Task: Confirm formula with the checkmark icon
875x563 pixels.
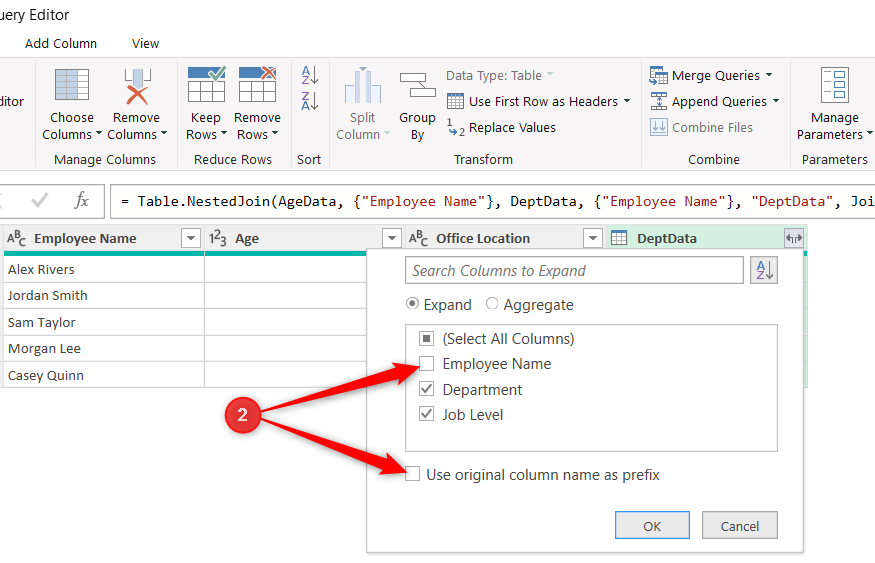Action: (x=40, y=200)
